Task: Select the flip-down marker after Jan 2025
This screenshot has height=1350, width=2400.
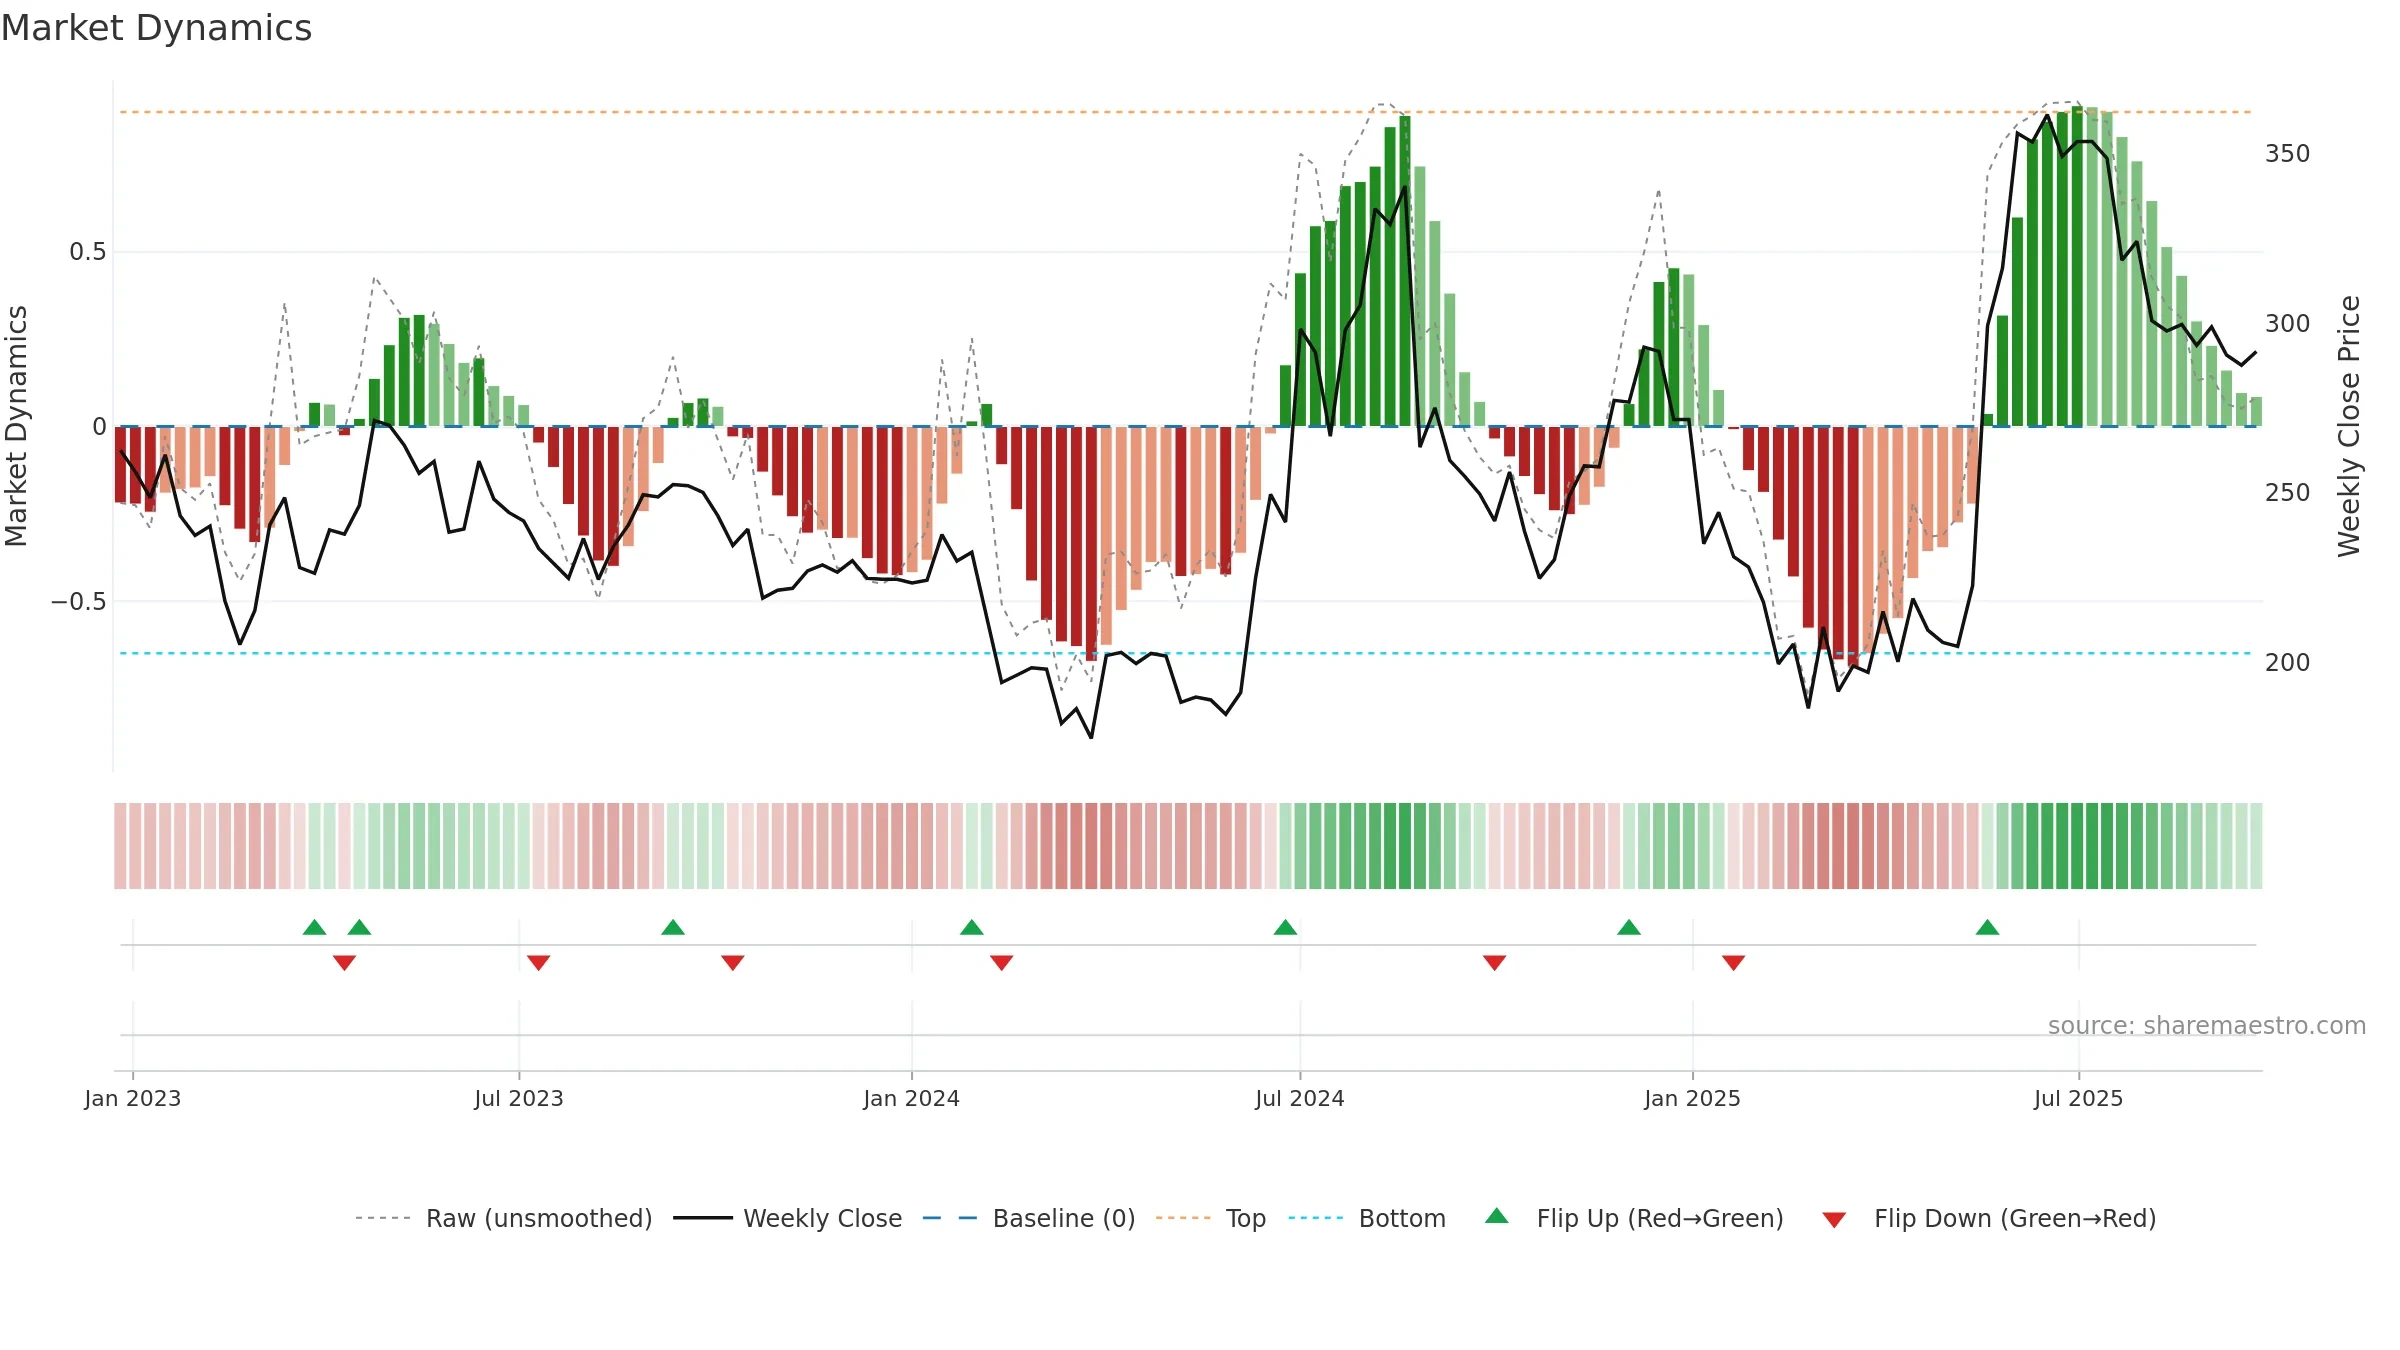Action: click(1734, 963)
